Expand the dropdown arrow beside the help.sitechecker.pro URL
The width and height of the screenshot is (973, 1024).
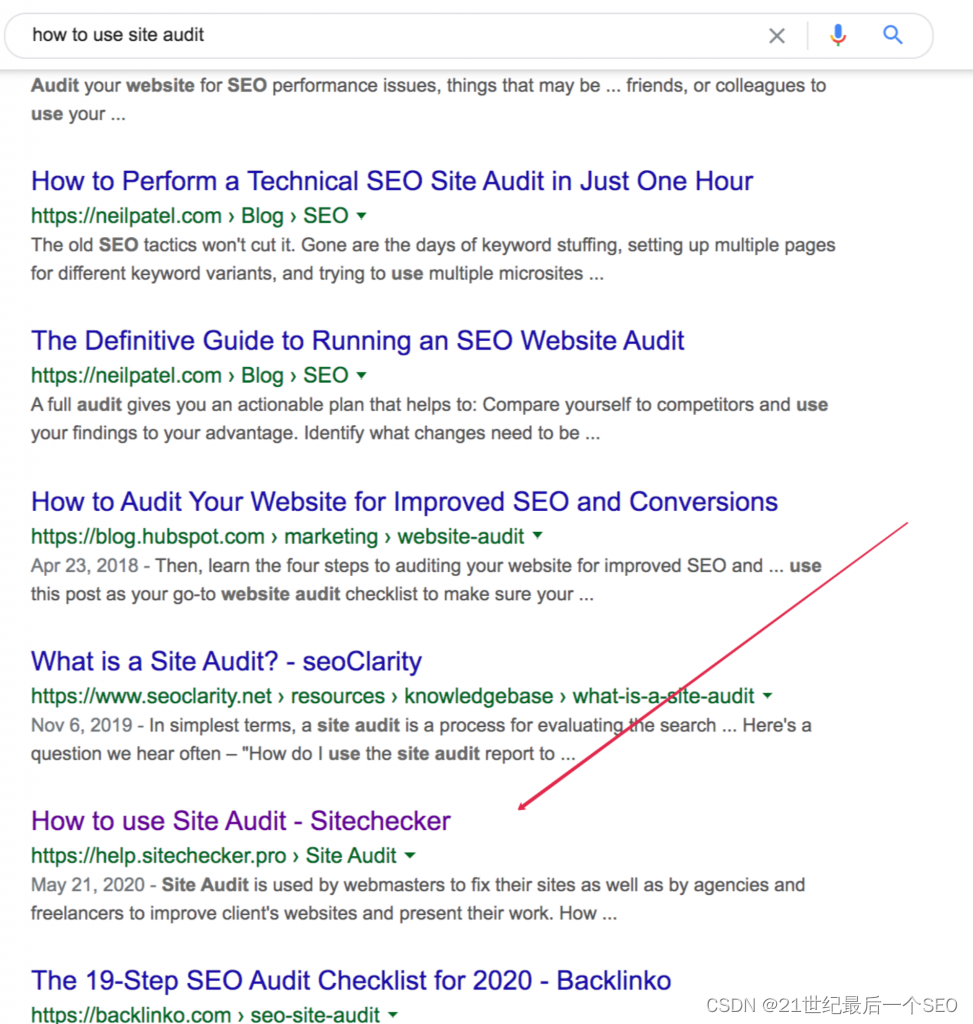[410, 855]
